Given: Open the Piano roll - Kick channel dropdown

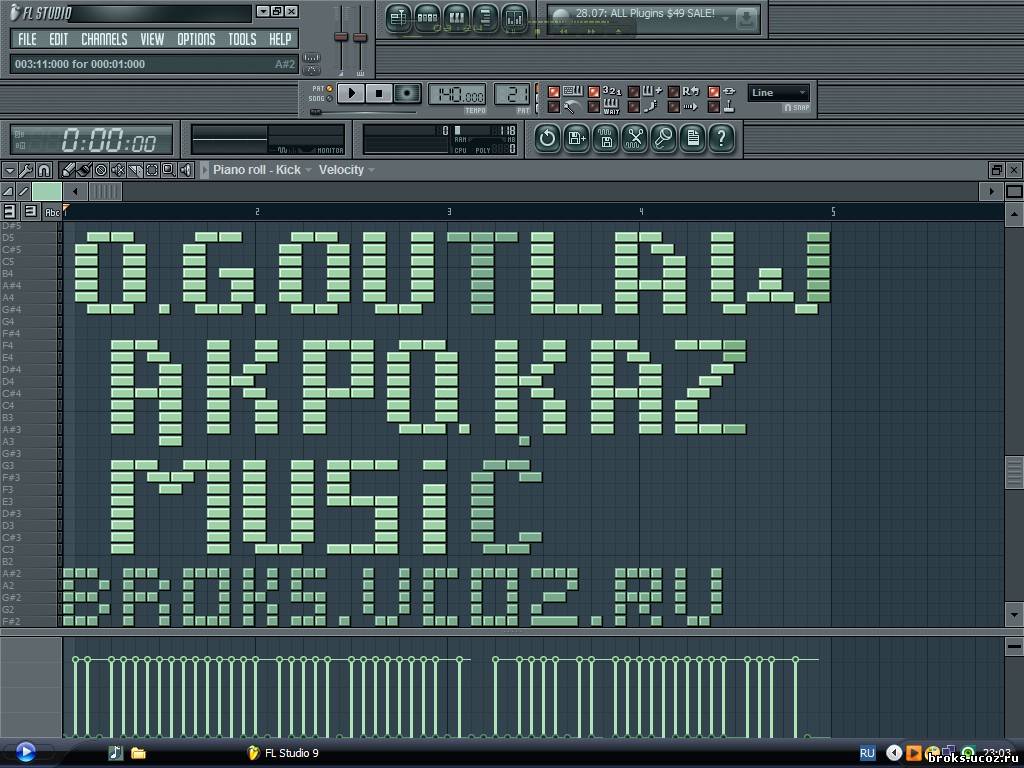Looking at the screenshot, I should pyautogui.click(x=262, y=170).
